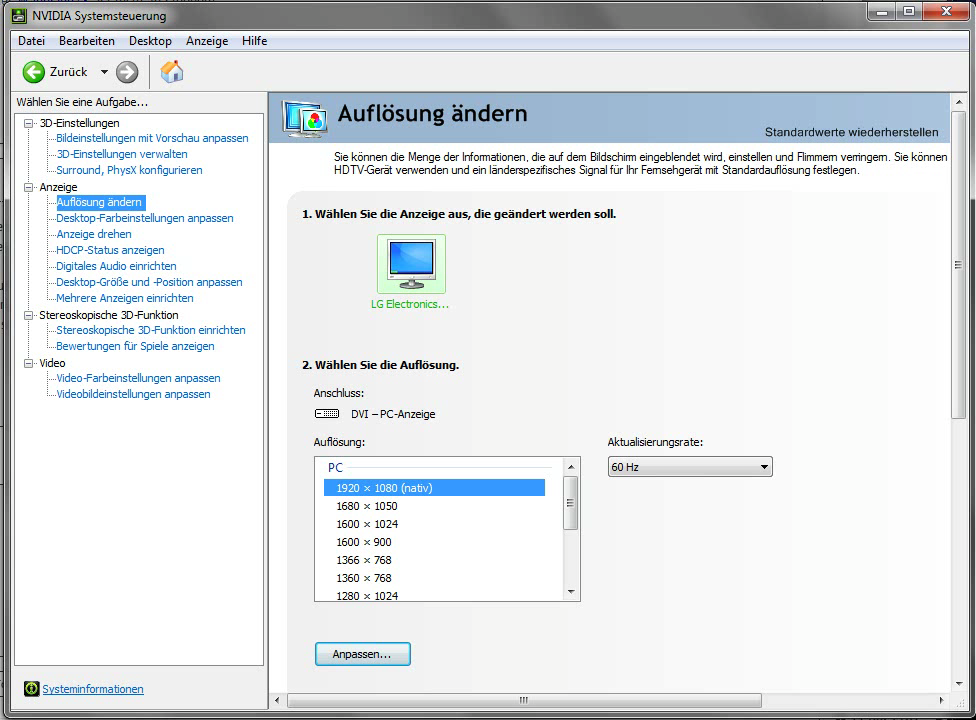Click main panel scroll up arrow

tap(958, 102)
